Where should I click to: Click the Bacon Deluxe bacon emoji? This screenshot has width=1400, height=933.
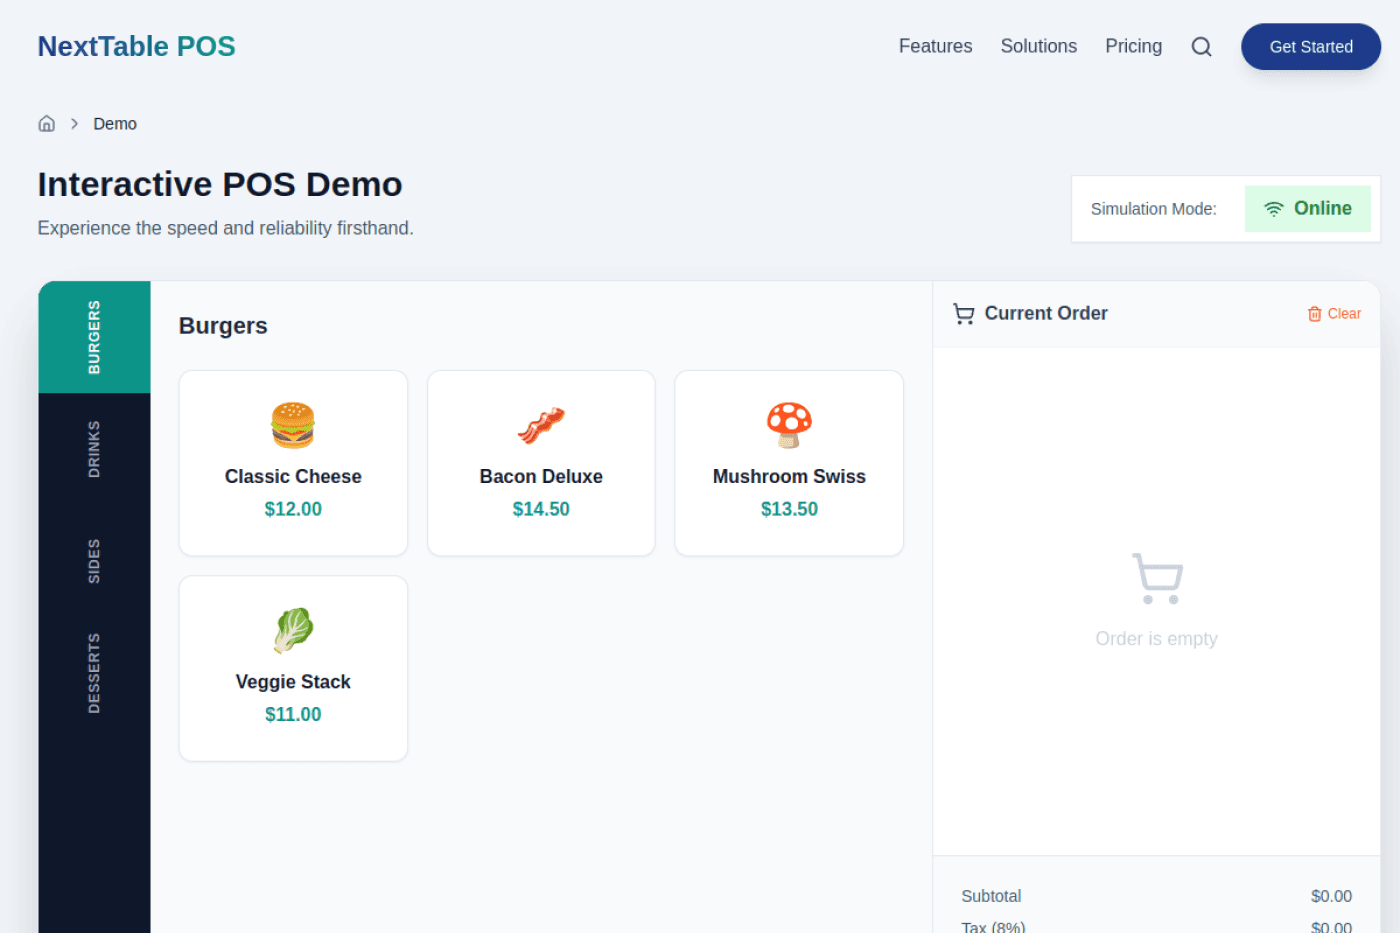[x=541, y=425]
